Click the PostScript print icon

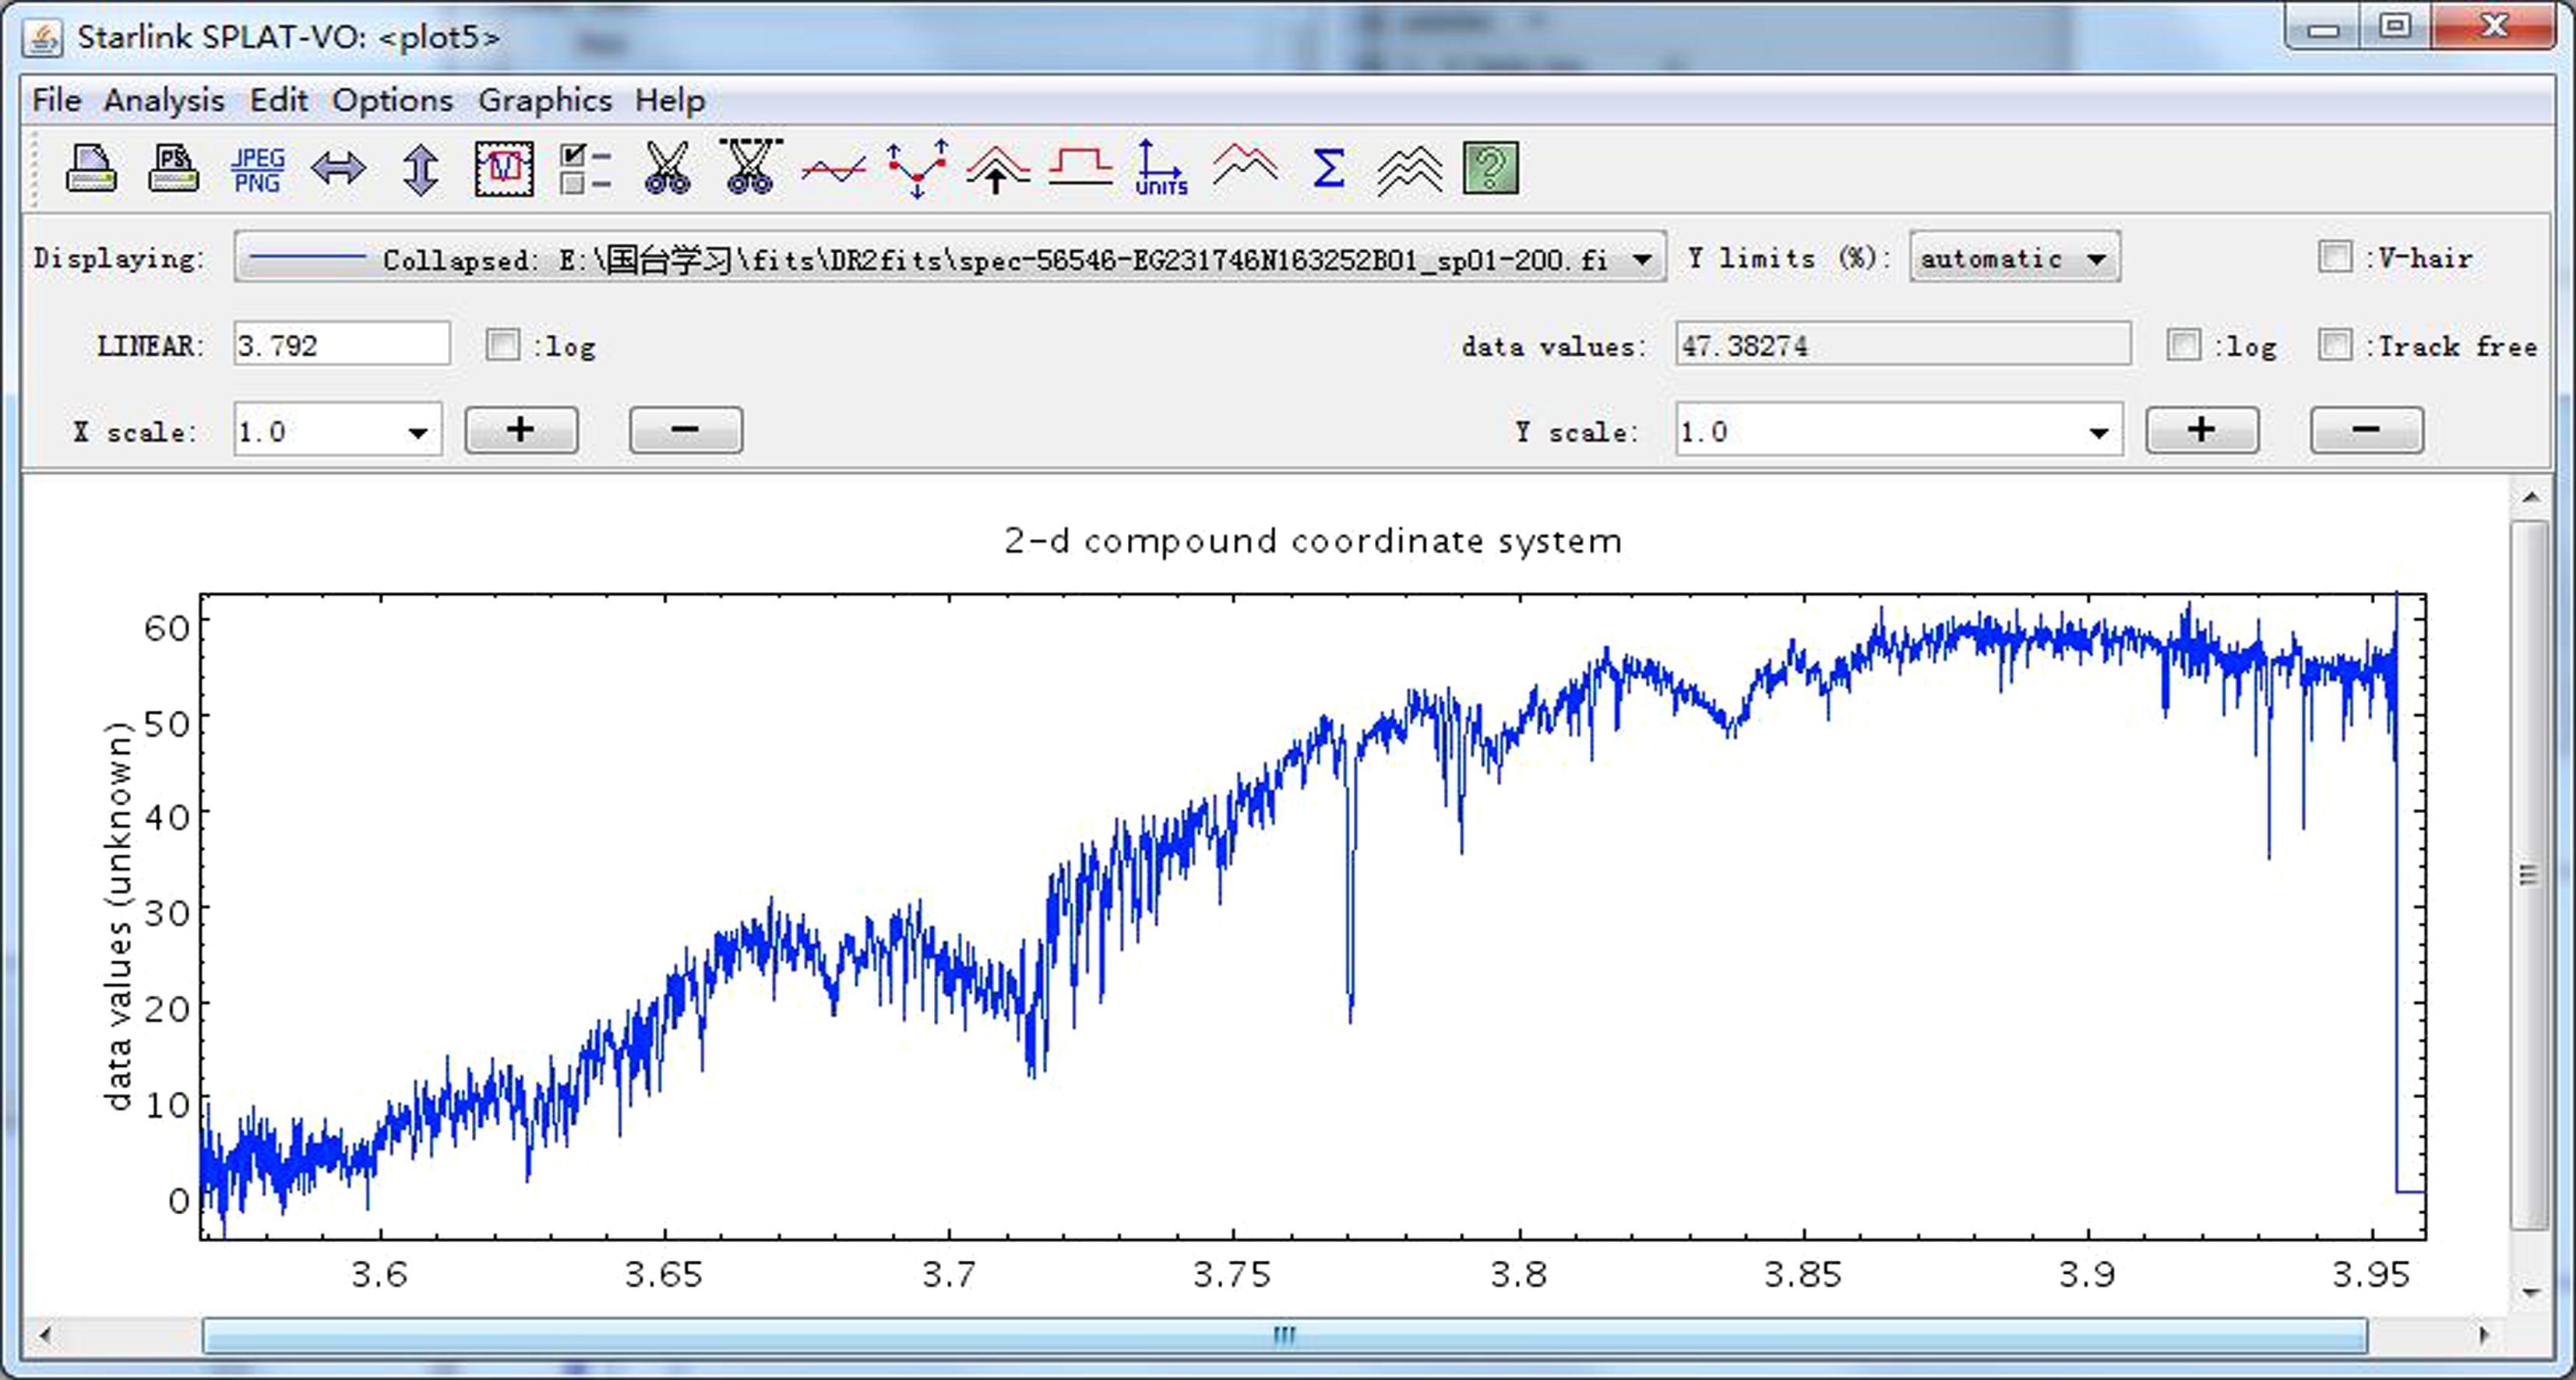pos(173,168)
